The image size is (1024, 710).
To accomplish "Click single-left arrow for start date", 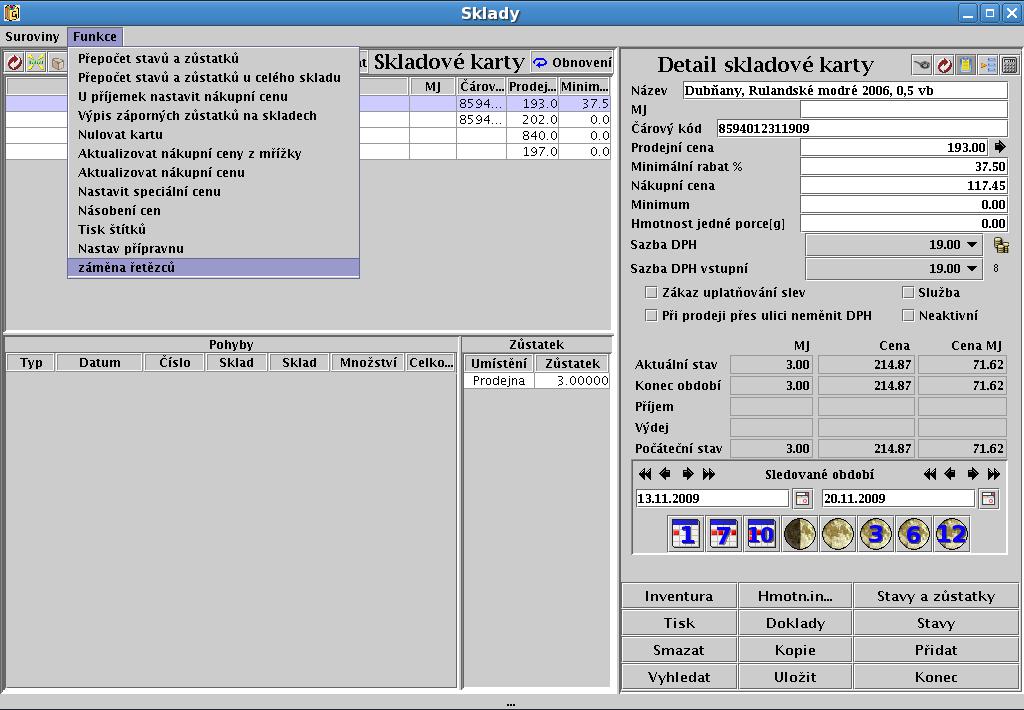I will pos(665,474).
